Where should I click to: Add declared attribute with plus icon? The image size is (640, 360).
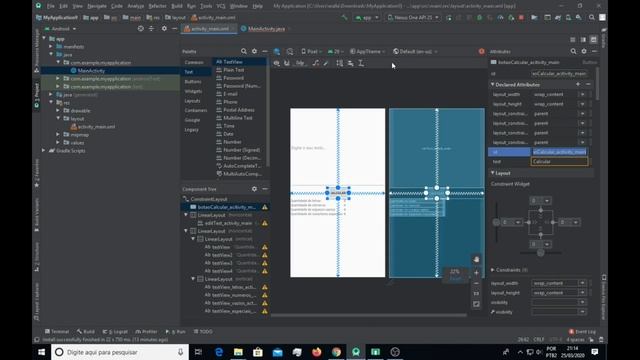[x=578, y=84]
